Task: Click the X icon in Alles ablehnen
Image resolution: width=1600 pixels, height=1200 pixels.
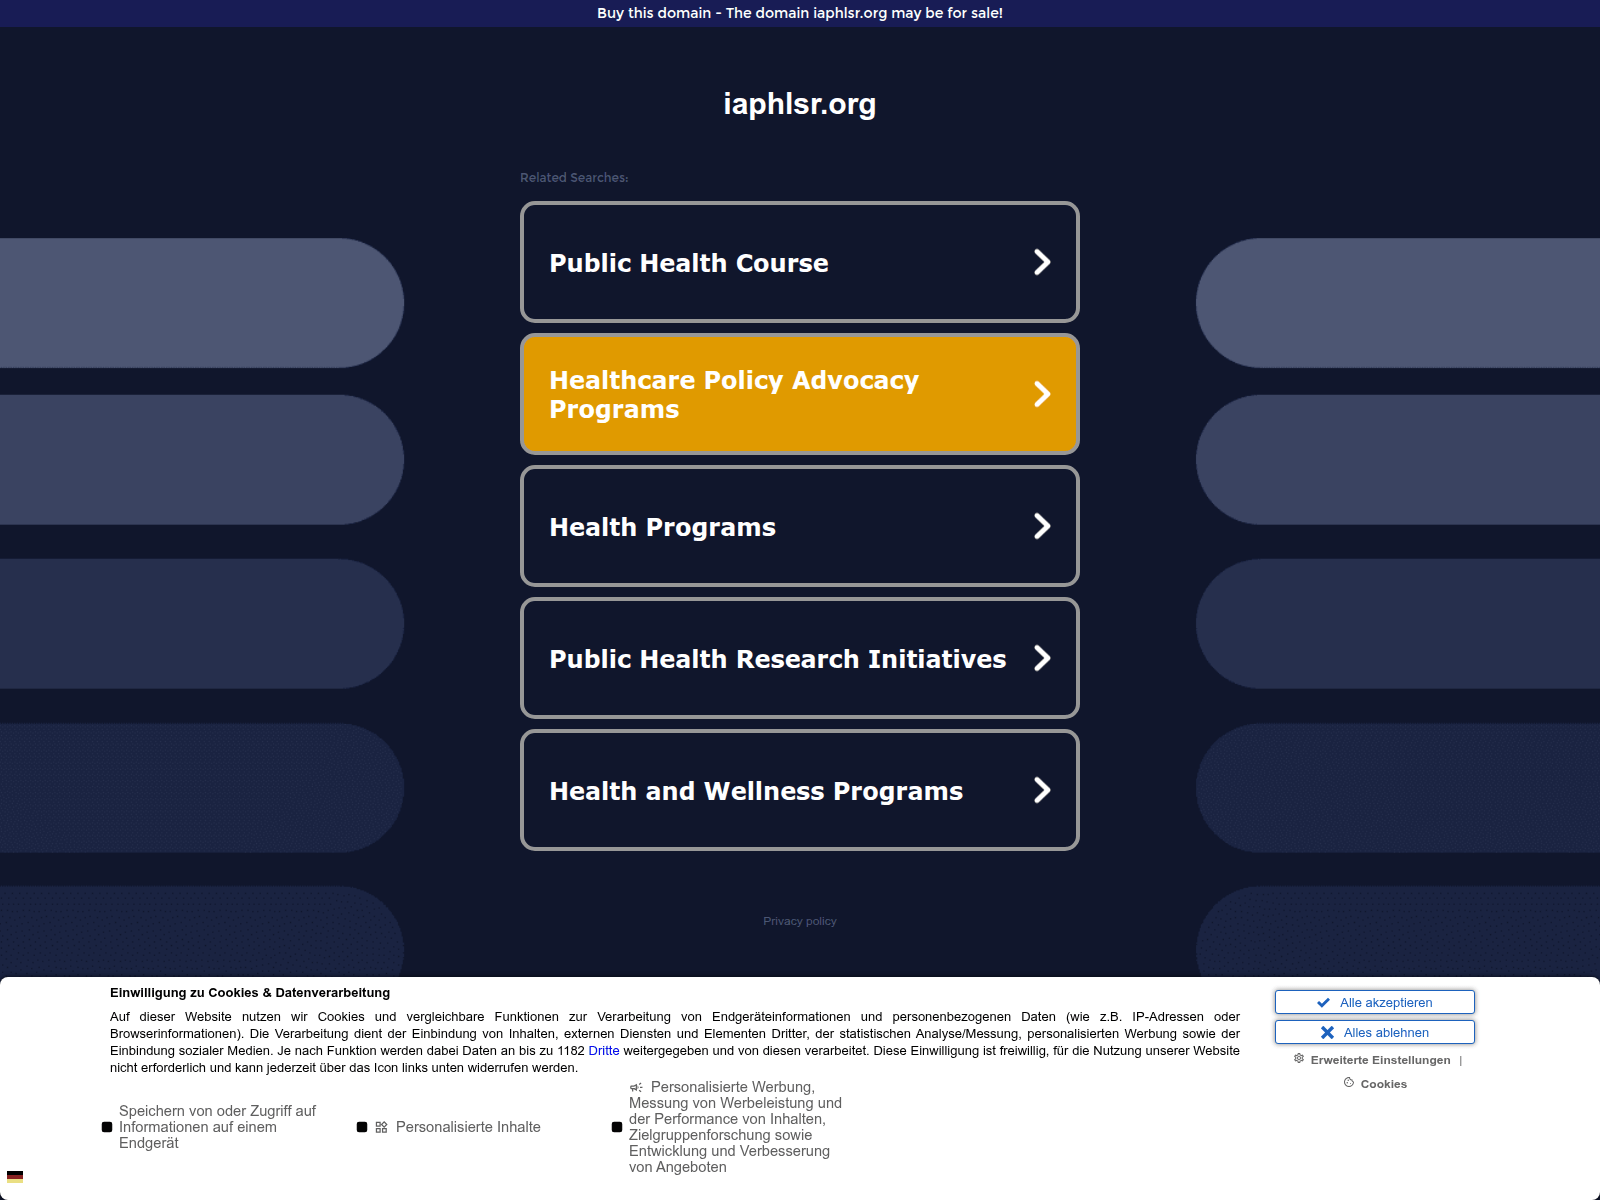Action: (x=1327, y=1032)
